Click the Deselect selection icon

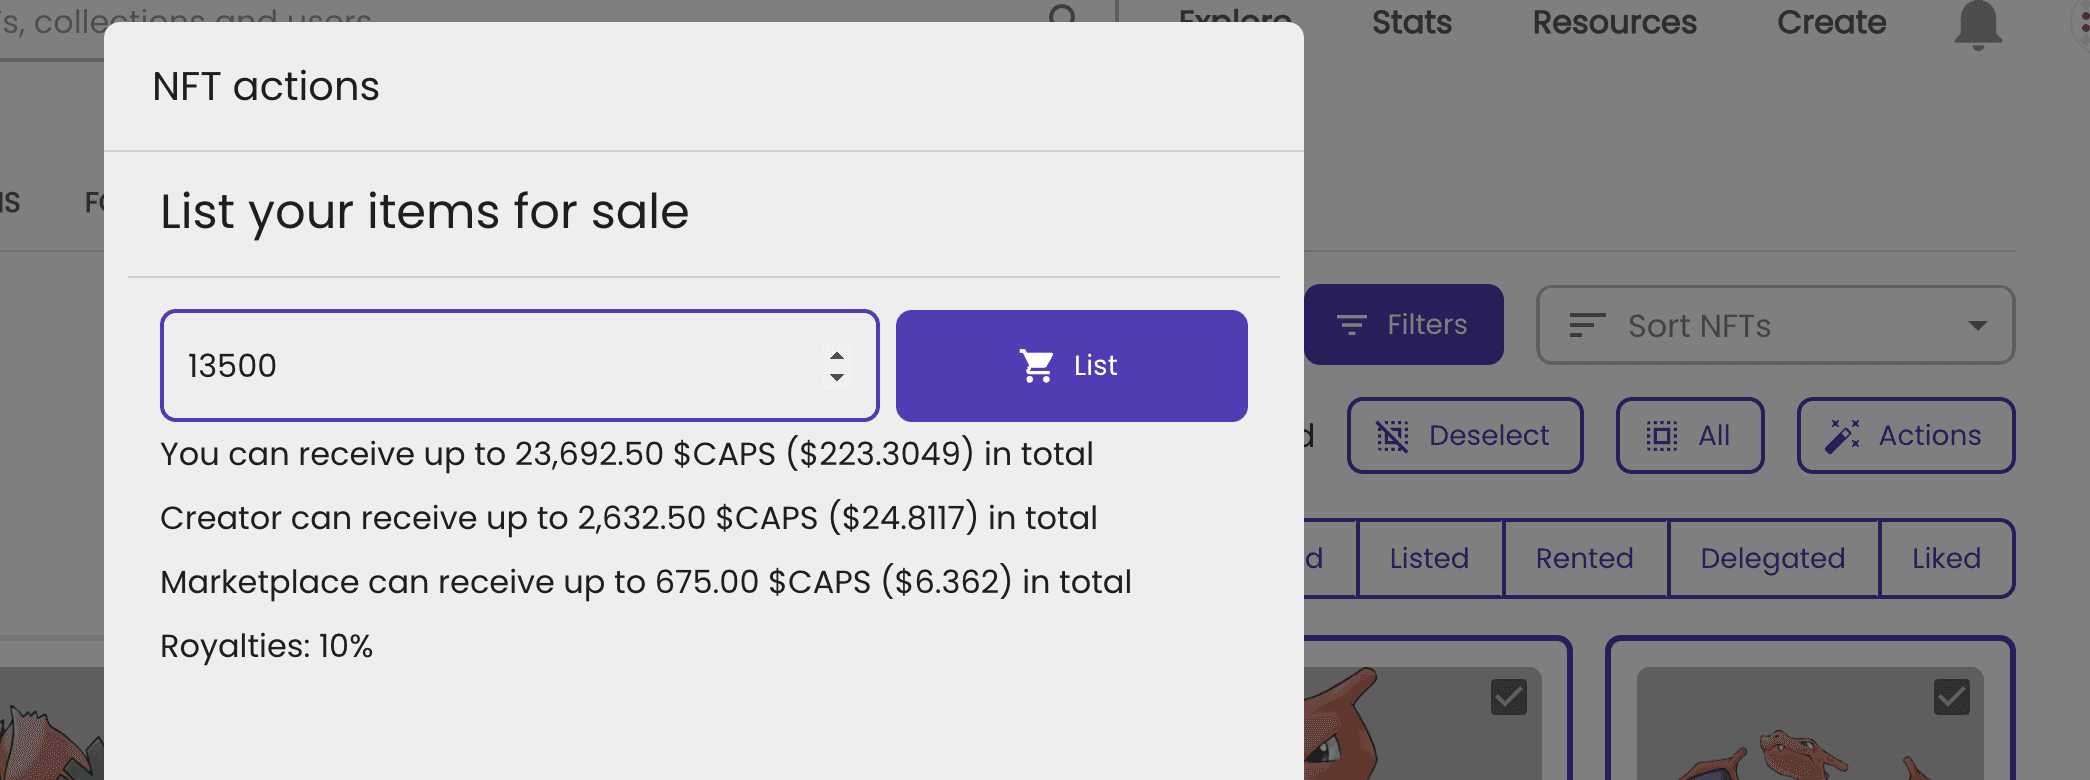[1392, 436]
